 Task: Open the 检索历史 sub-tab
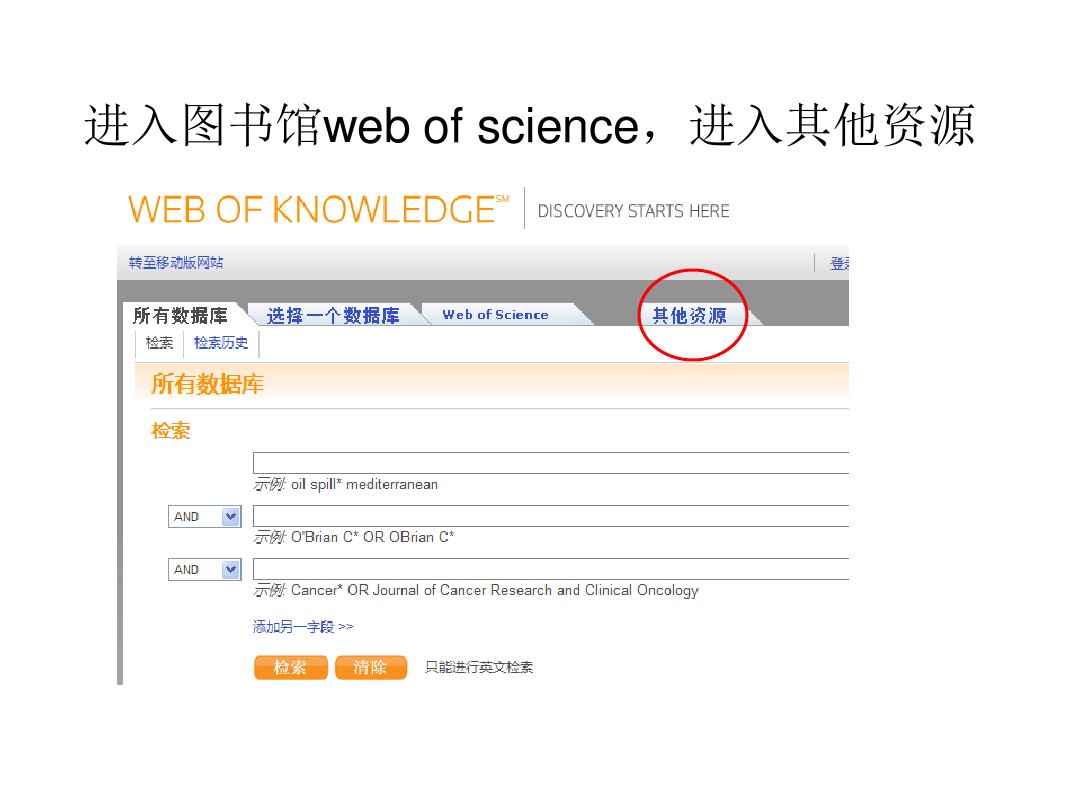coord(221,342)
